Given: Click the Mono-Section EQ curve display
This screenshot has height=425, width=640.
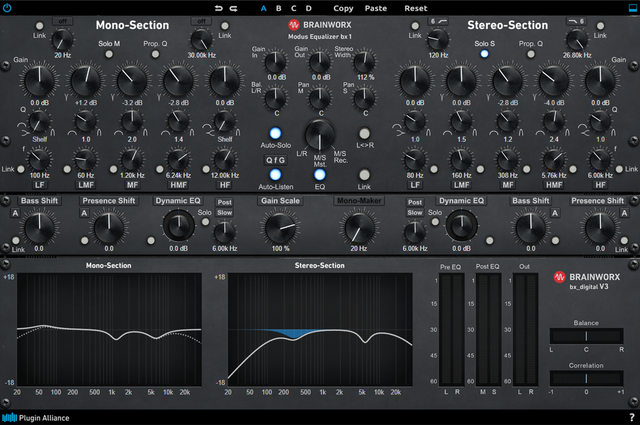Looking at the screenshot, I should coord(109,329).
